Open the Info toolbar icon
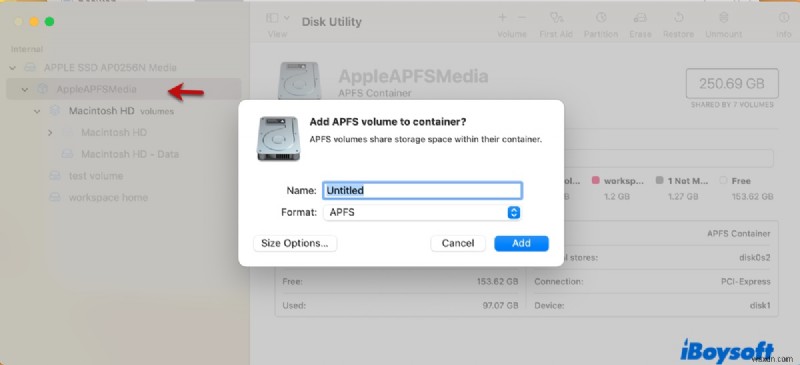Screen dimensions: 800x365 784,18
